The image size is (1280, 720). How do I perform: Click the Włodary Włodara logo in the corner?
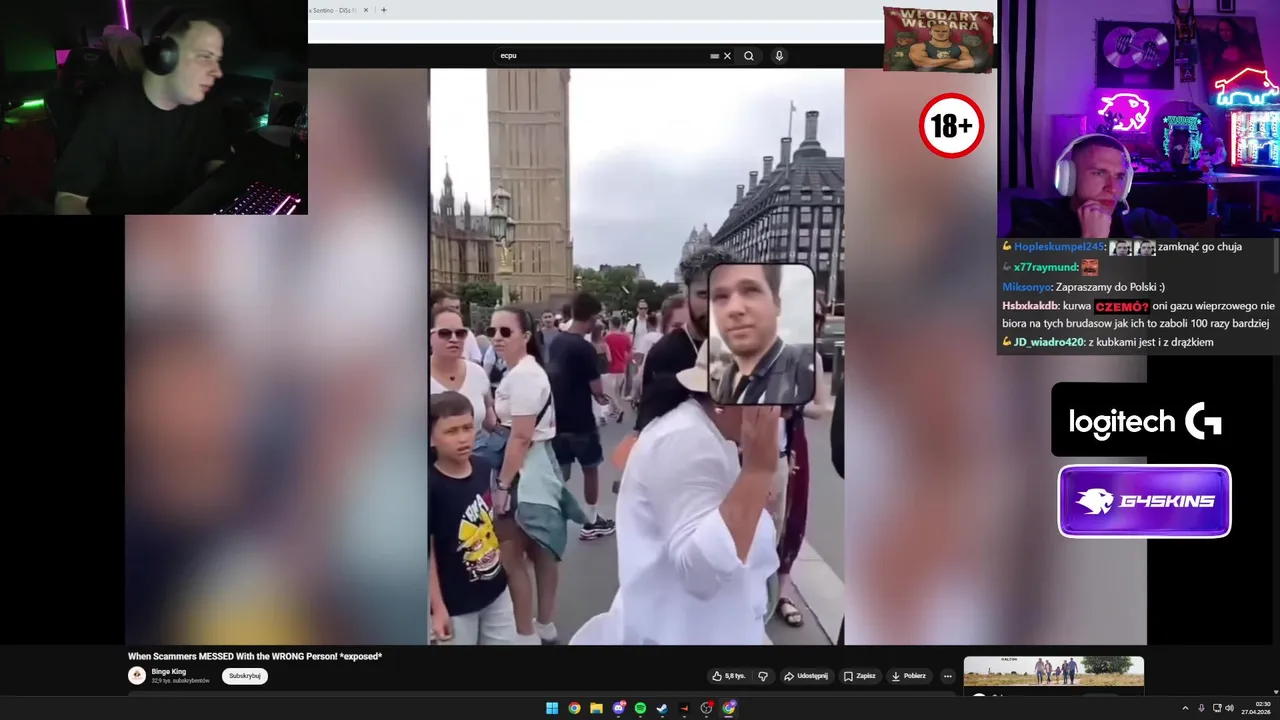938,39
